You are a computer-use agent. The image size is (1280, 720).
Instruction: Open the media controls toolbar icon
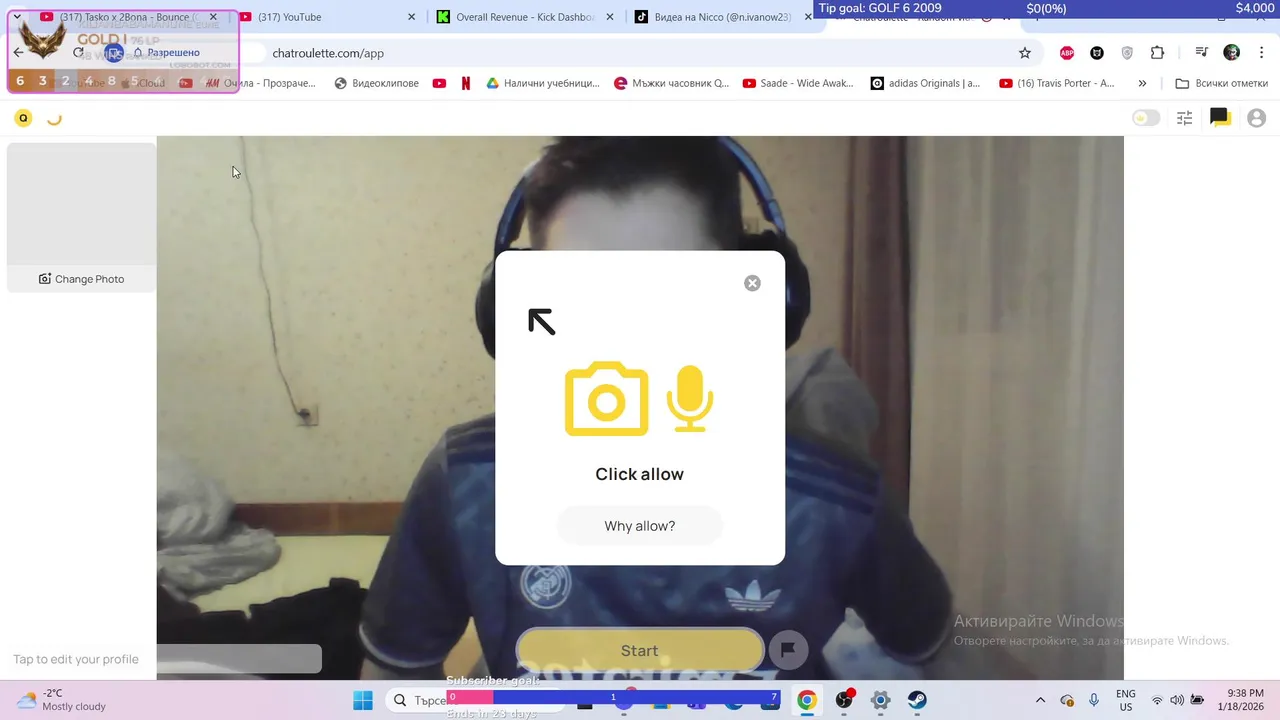click(x=1201, y=53)
